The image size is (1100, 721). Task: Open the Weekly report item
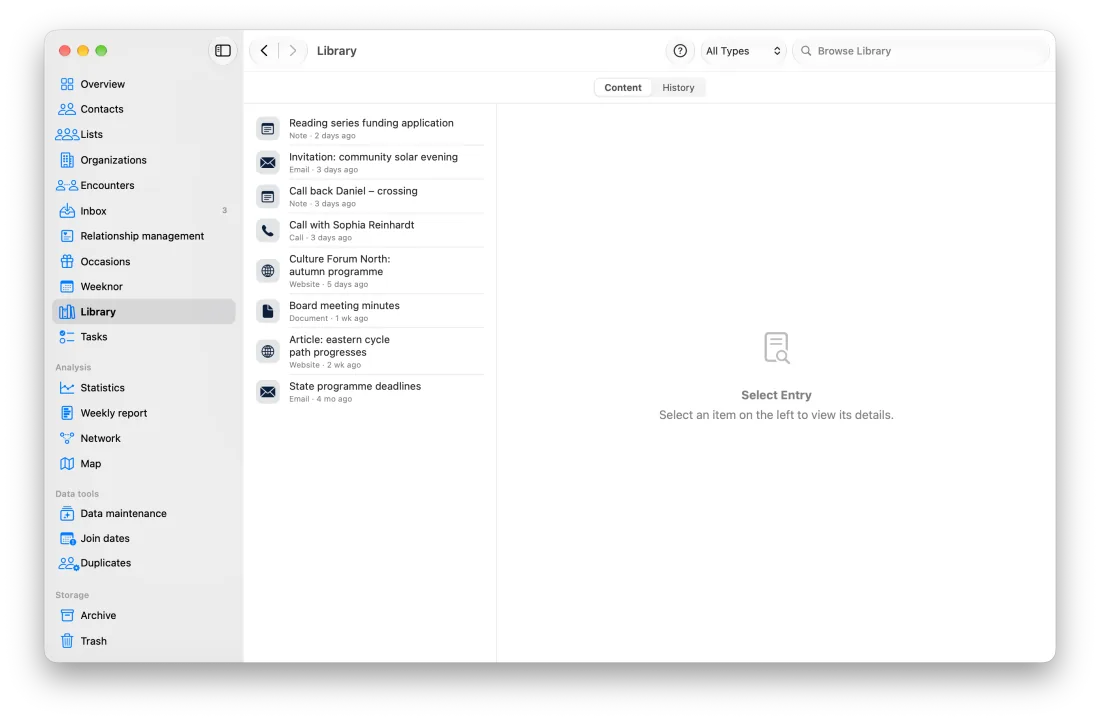(144, 413)
